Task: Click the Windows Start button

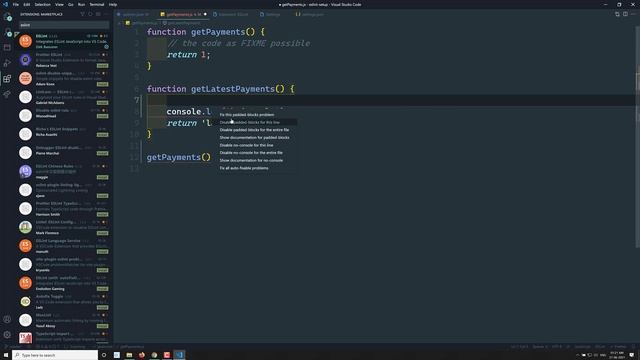Action: tap(6, 355)
